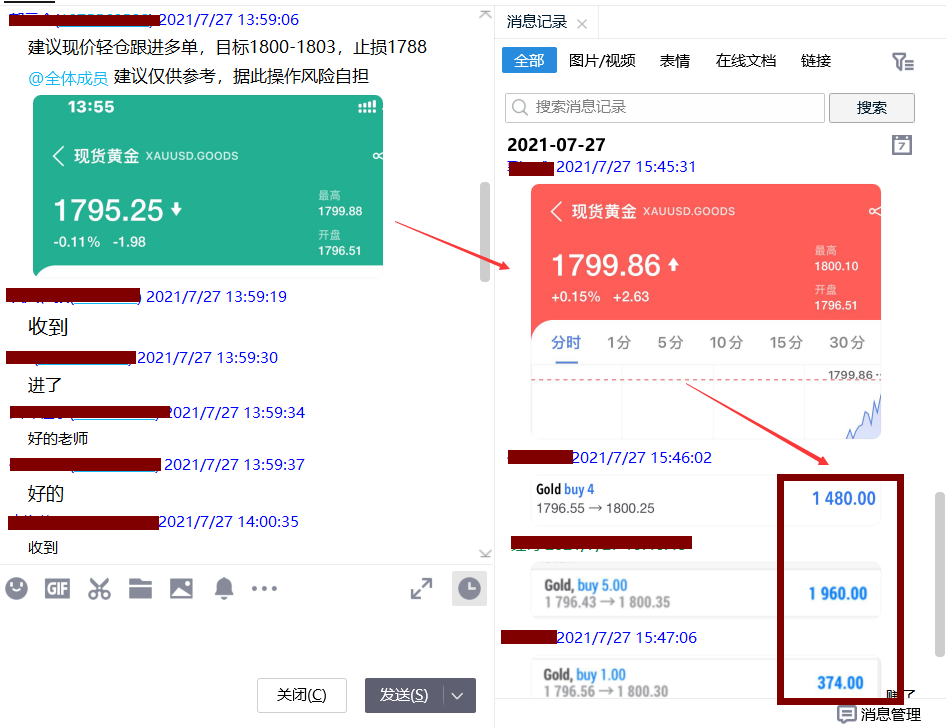Click the 2021-07-27 date header
The width and height of the screenshot is (946, 728).
tap(556, 145)
